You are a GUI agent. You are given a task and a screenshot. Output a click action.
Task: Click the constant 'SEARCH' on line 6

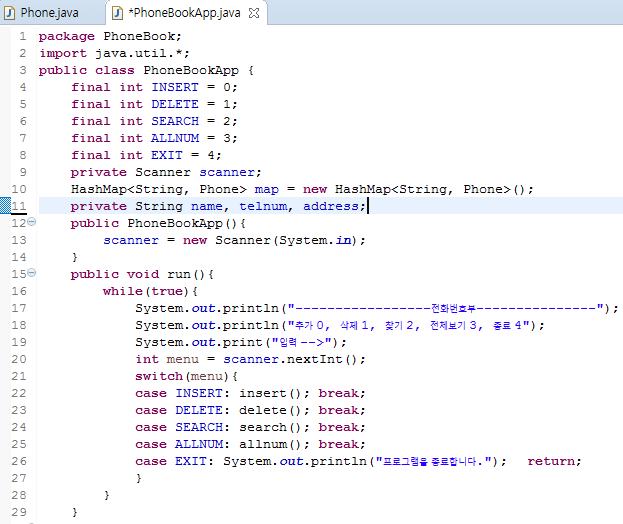[175, 121]
